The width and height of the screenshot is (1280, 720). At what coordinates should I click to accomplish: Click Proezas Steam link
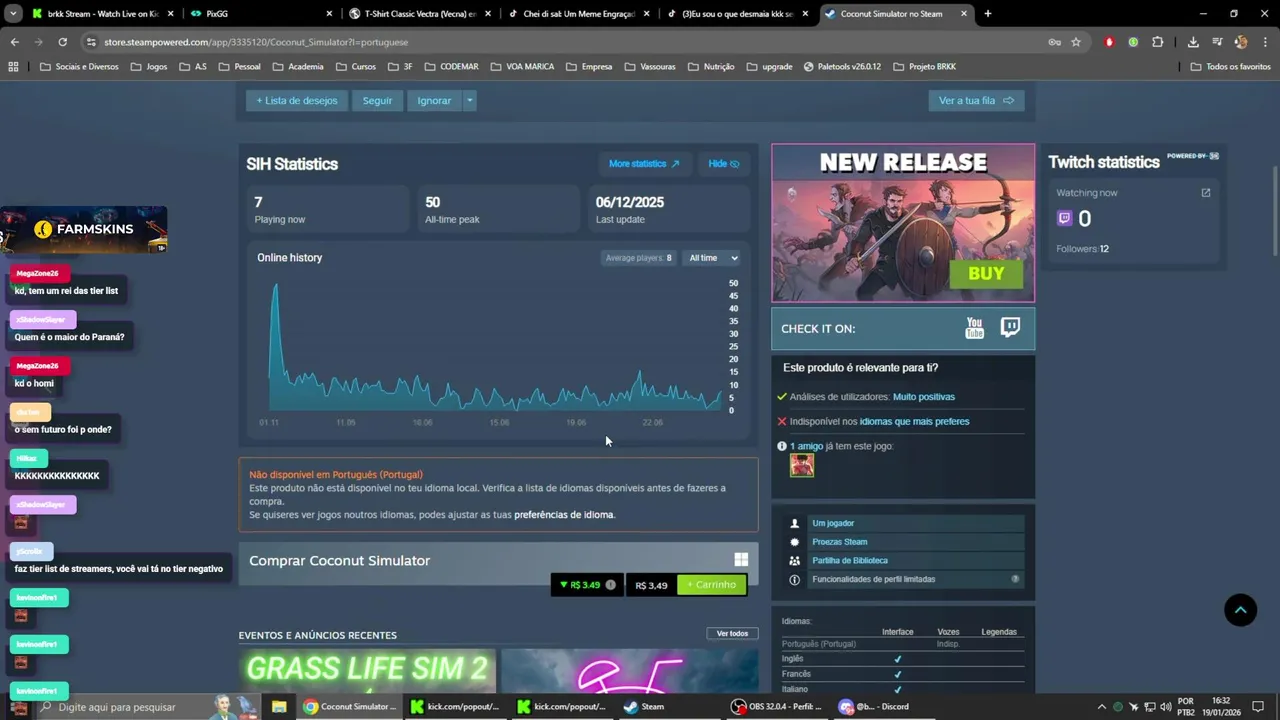pyautogui.click(x=840, y=542)
